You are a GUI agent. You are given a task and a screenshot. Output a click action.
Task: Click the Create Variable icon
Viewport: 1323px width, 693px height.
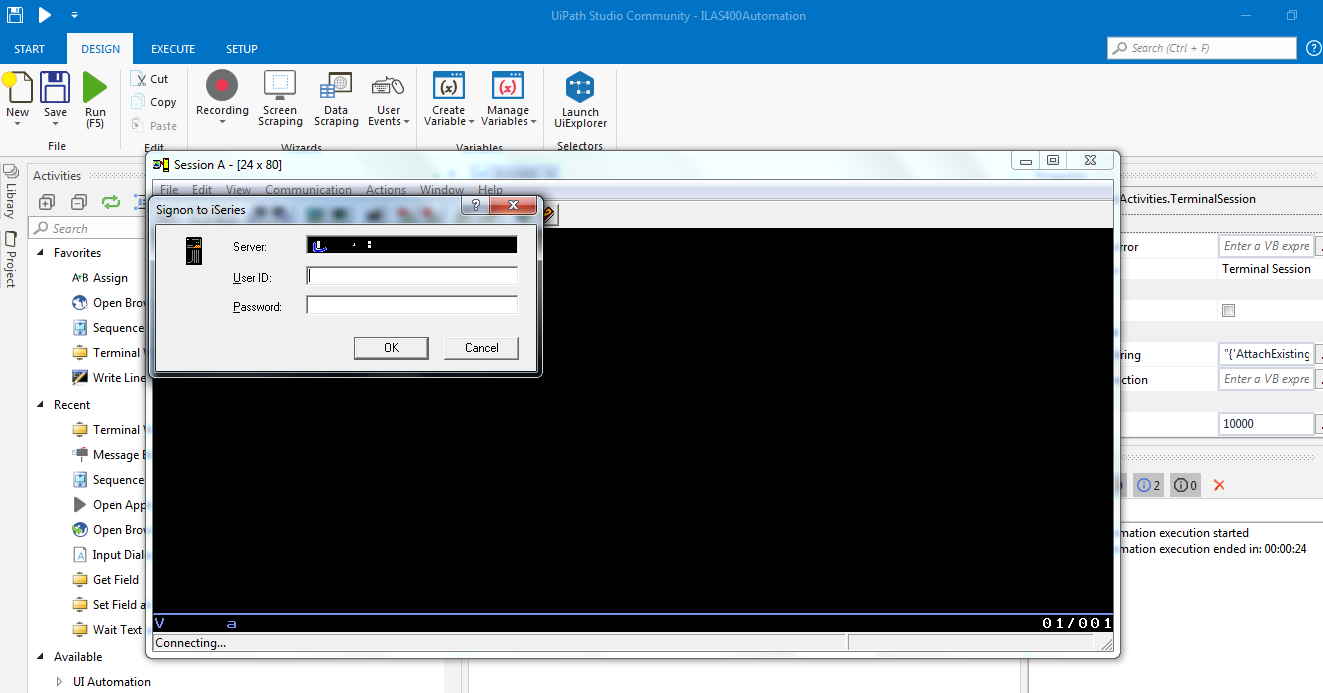(x=448, y=86)
